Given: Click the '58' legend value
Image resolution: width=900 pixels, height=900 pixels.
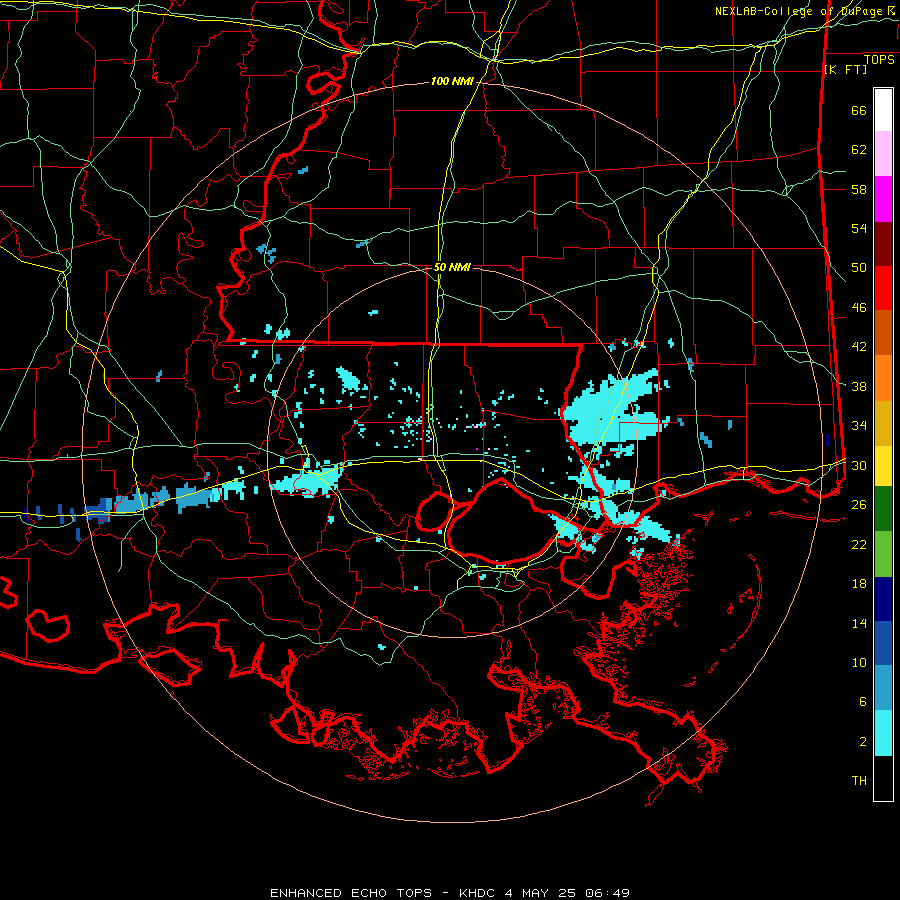Looking at the screenshot, I should (x=859, y=189).
